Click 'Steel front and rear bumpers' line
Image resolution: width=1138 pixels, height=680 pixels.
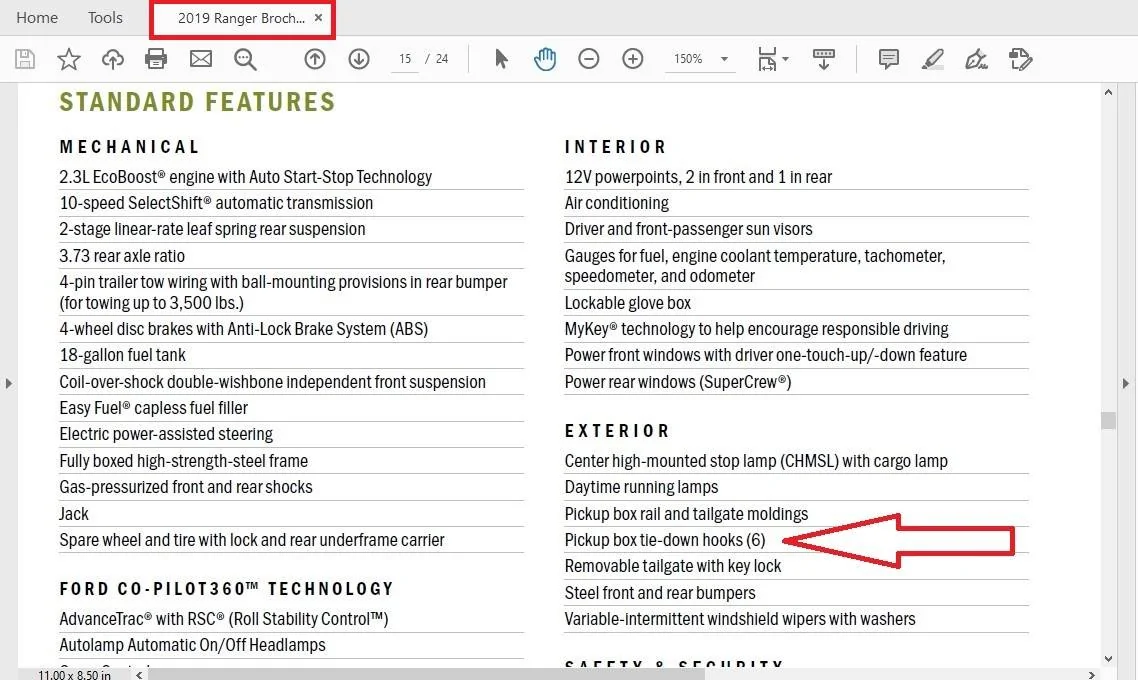660,593
